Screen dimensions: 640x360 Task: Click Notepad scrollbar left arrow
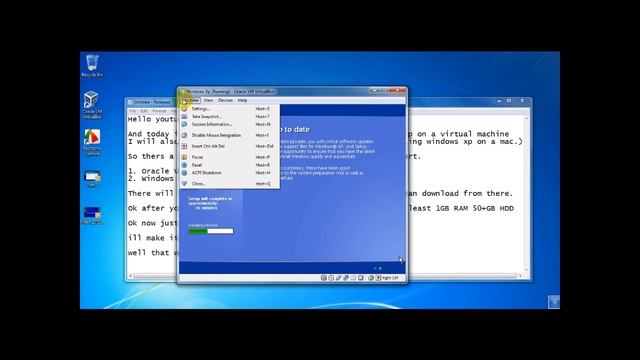point(131,276)
